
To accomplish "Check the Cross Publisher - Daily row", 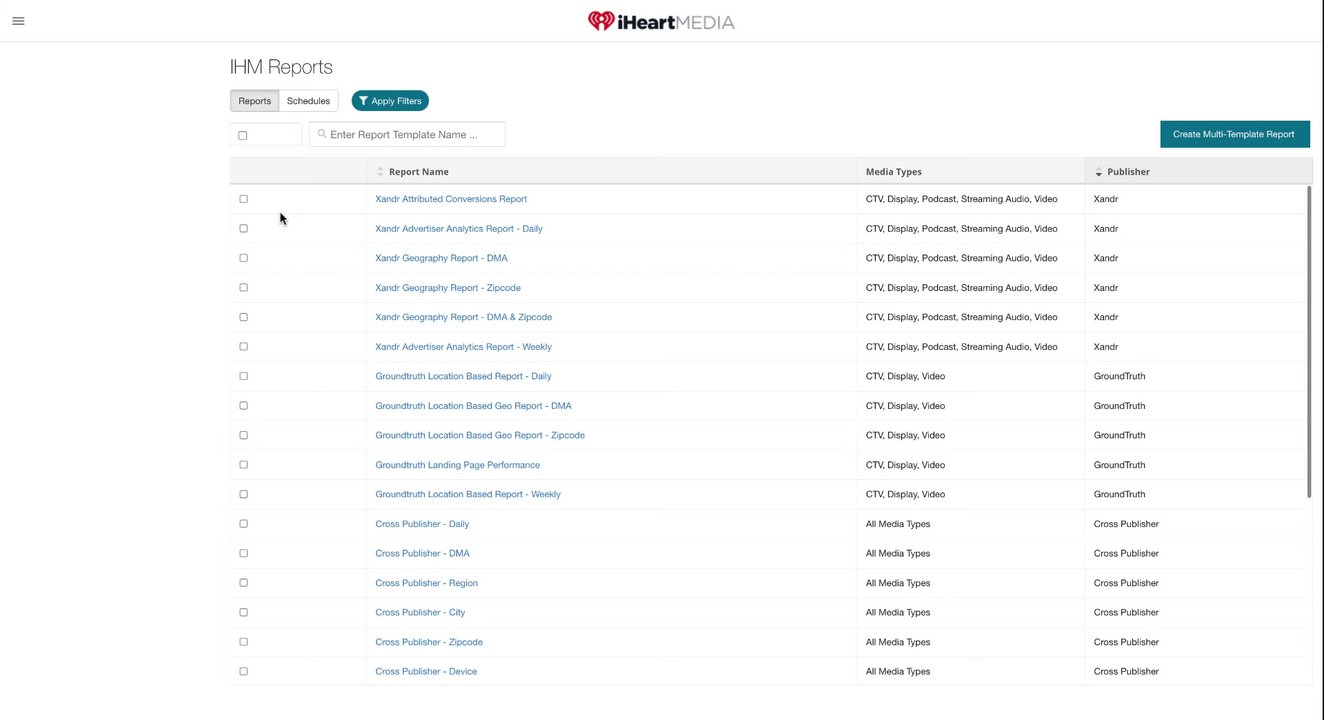I will tap(243, 524).
